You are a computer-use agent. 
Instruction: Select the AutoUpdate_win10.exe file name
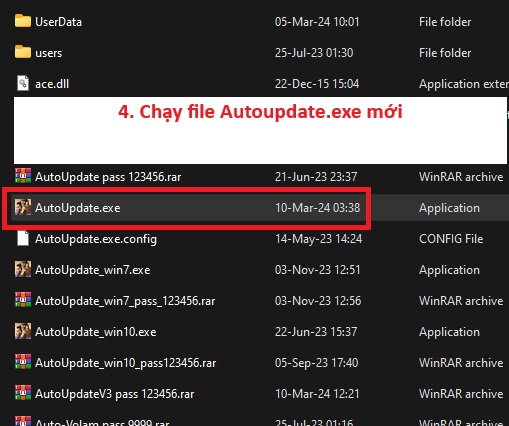click(x=96, y=332)
